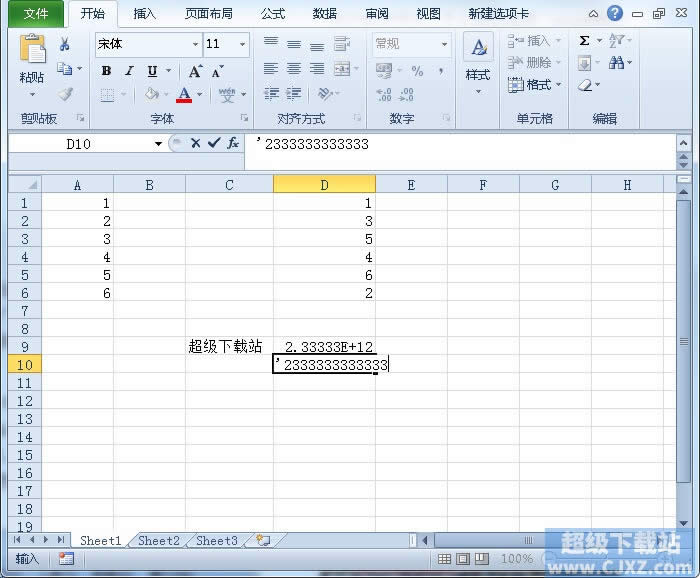Click the cell borders icon
This screenshot has width=700, height=578.
107,95
